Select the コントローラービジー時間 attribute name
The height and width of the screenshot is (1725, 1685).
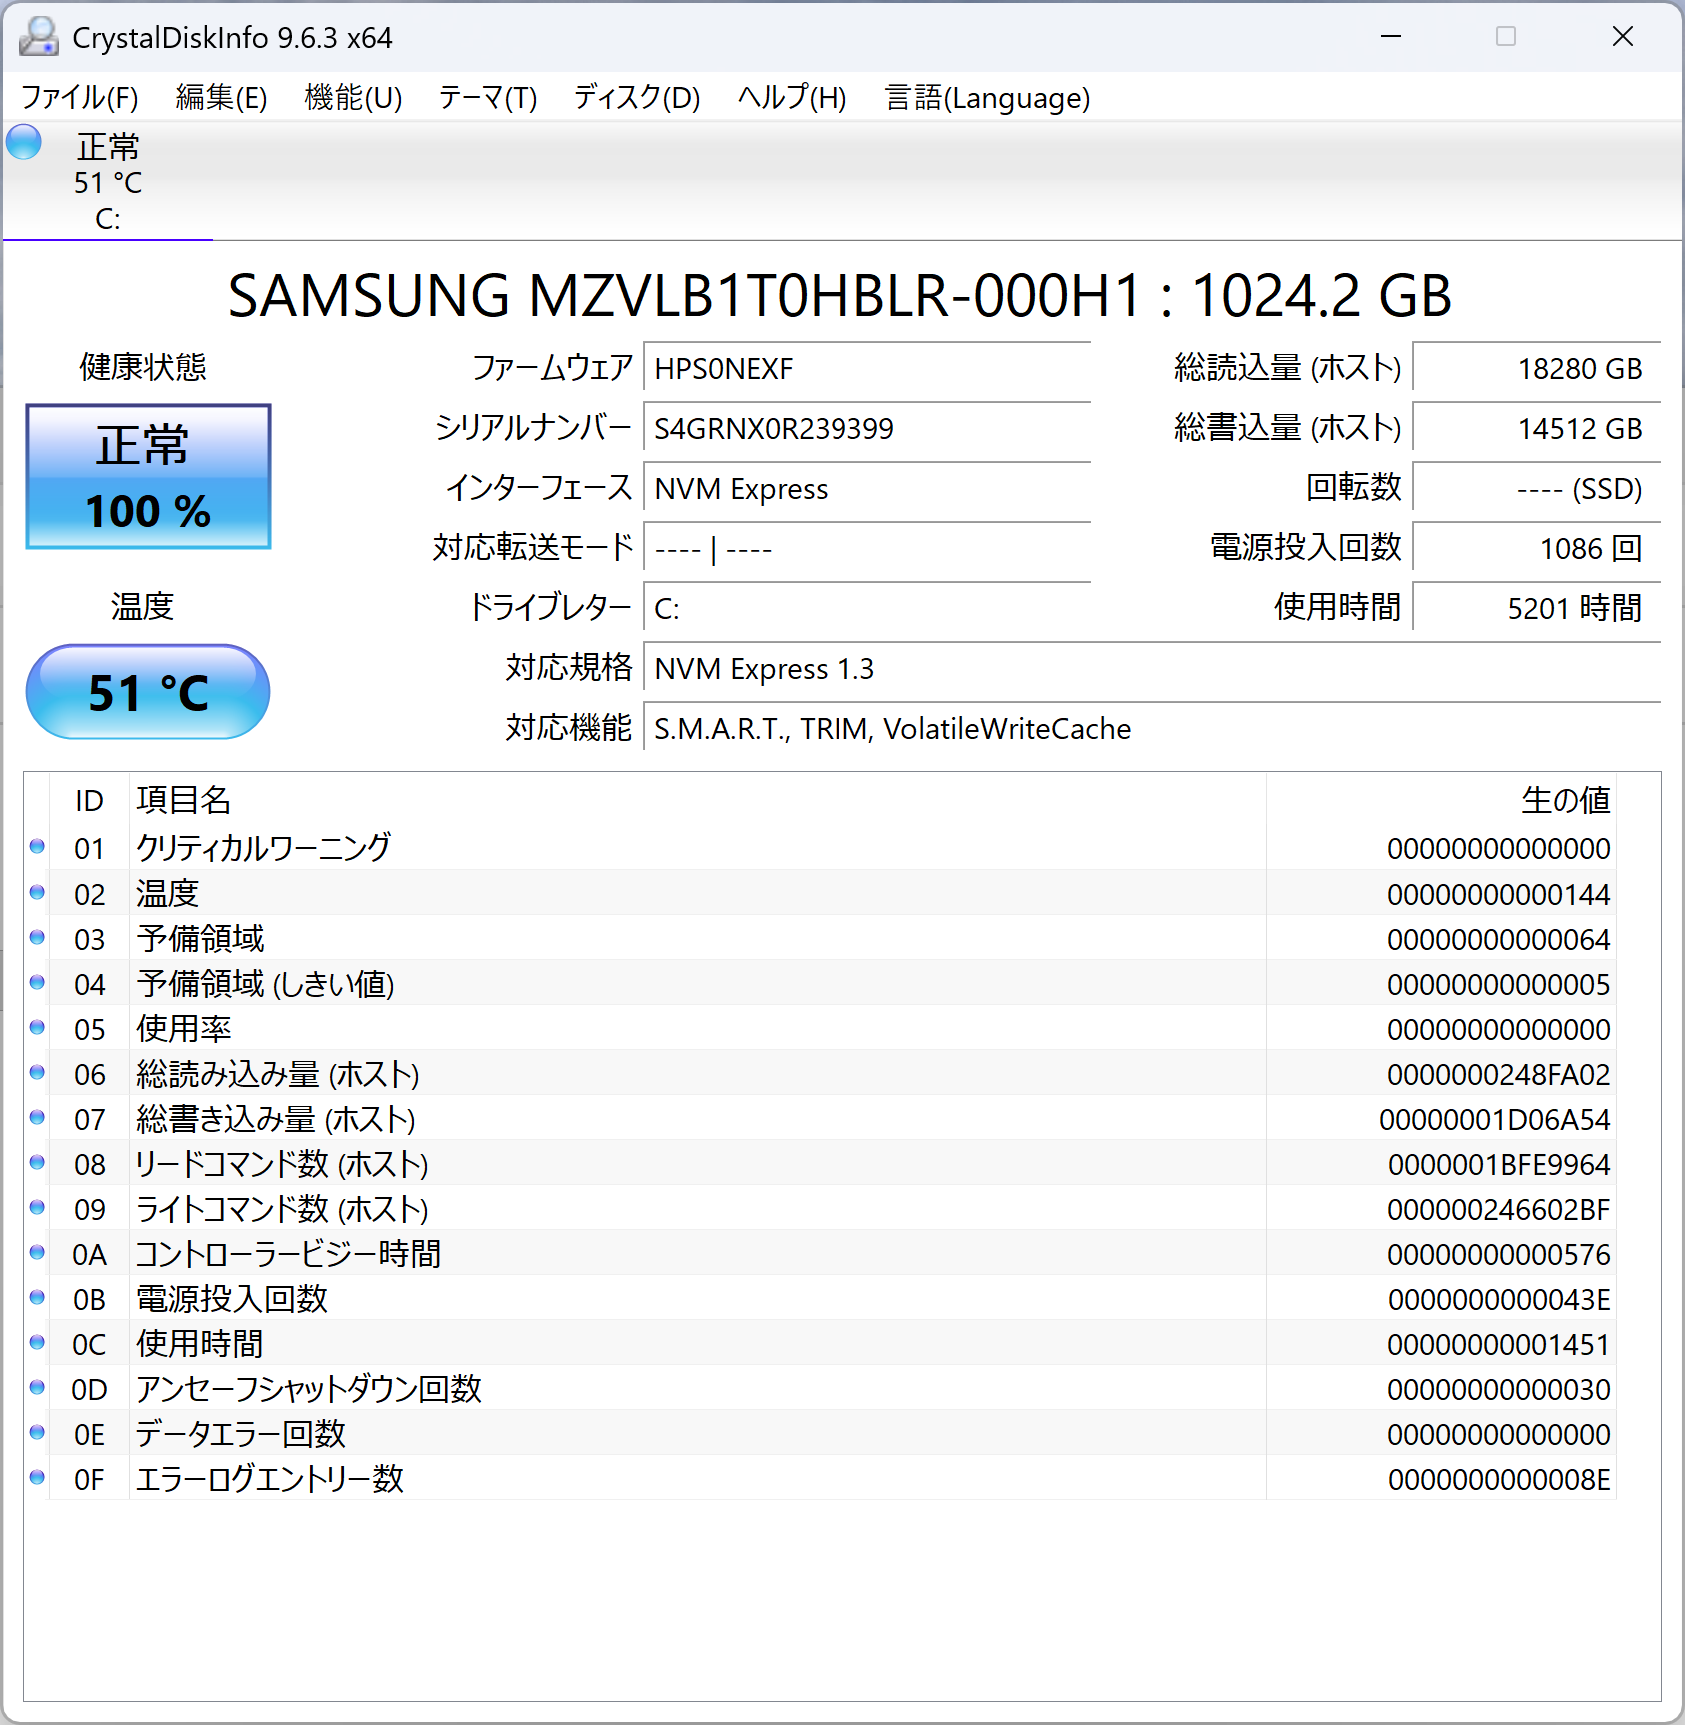[288, 1253]
